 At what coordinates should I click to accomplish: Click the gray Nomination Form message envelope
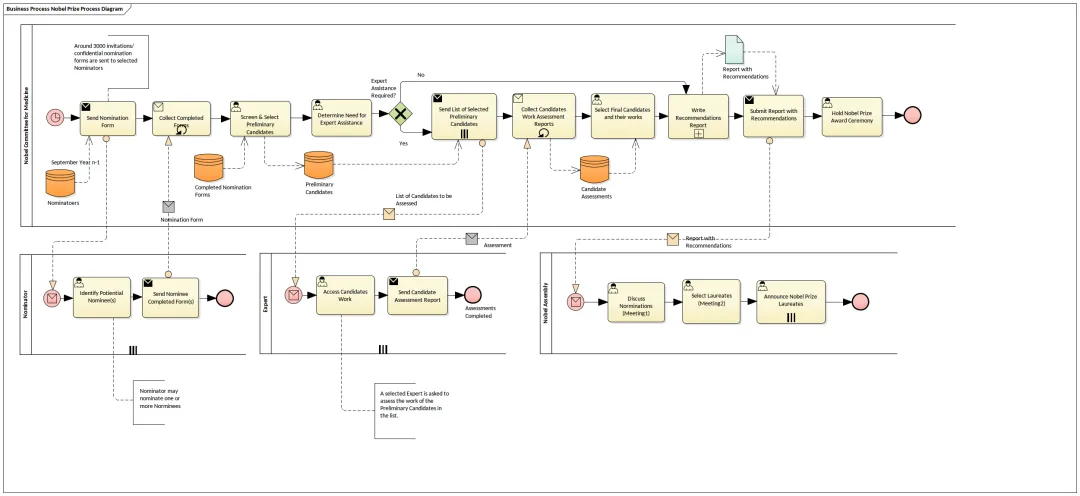tap(169, 207)
